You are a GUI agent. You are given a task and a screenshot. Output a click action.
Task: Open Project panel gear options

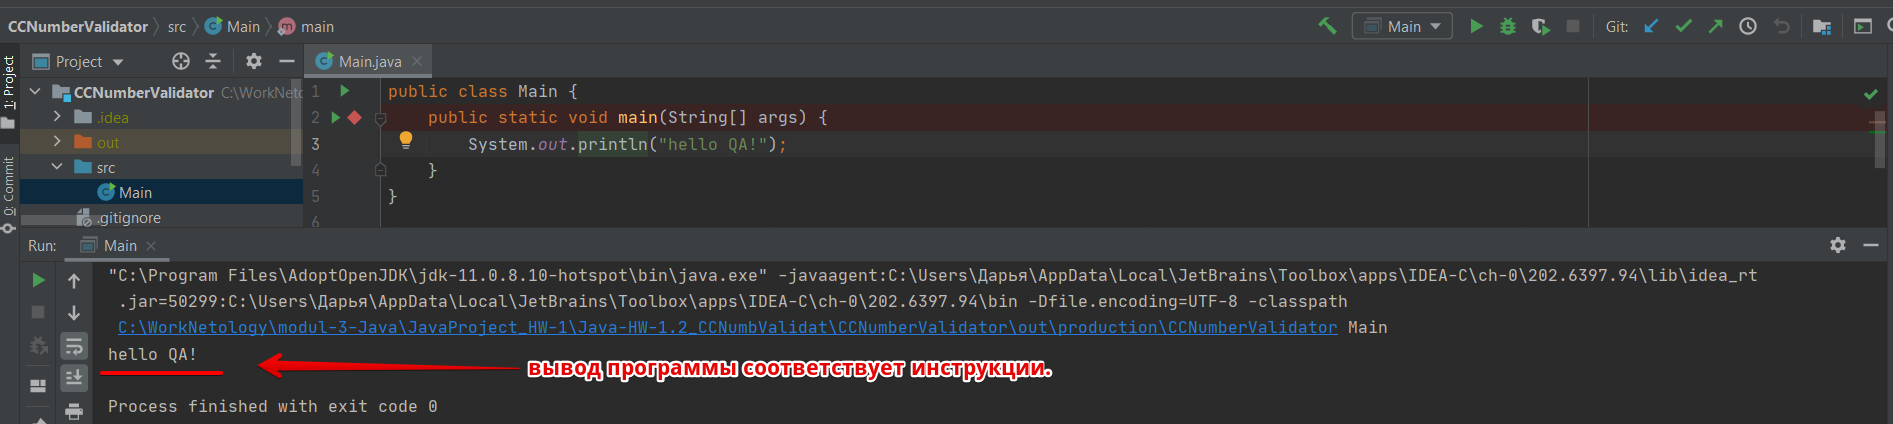click(x=254, y=61)
